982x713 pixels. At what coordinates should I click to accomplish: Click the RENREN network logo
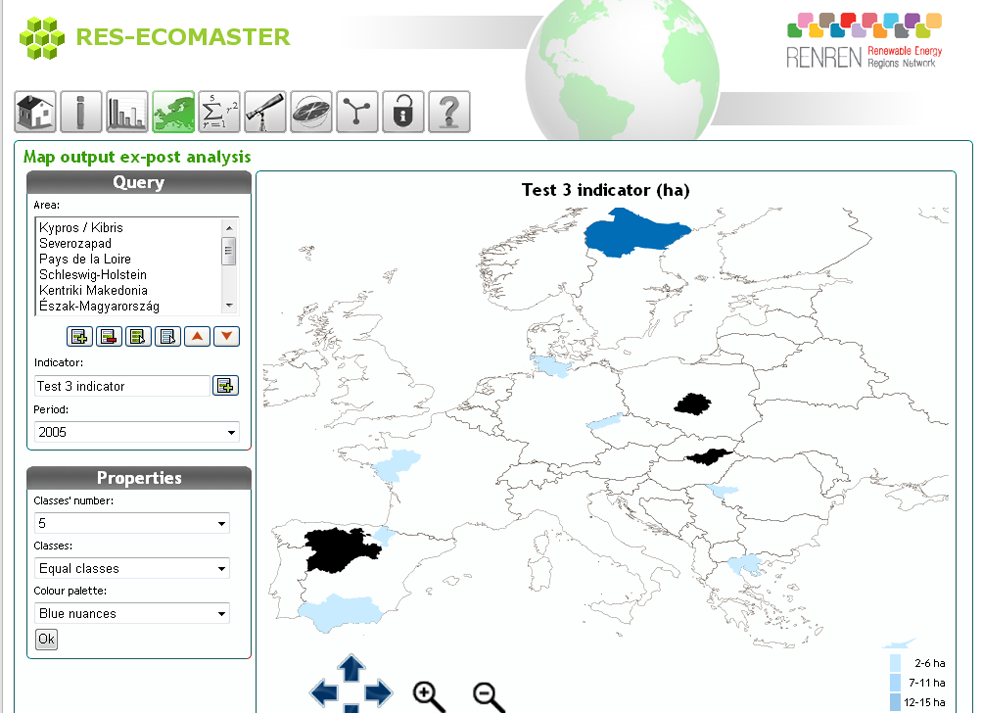(x=864, y=41)
